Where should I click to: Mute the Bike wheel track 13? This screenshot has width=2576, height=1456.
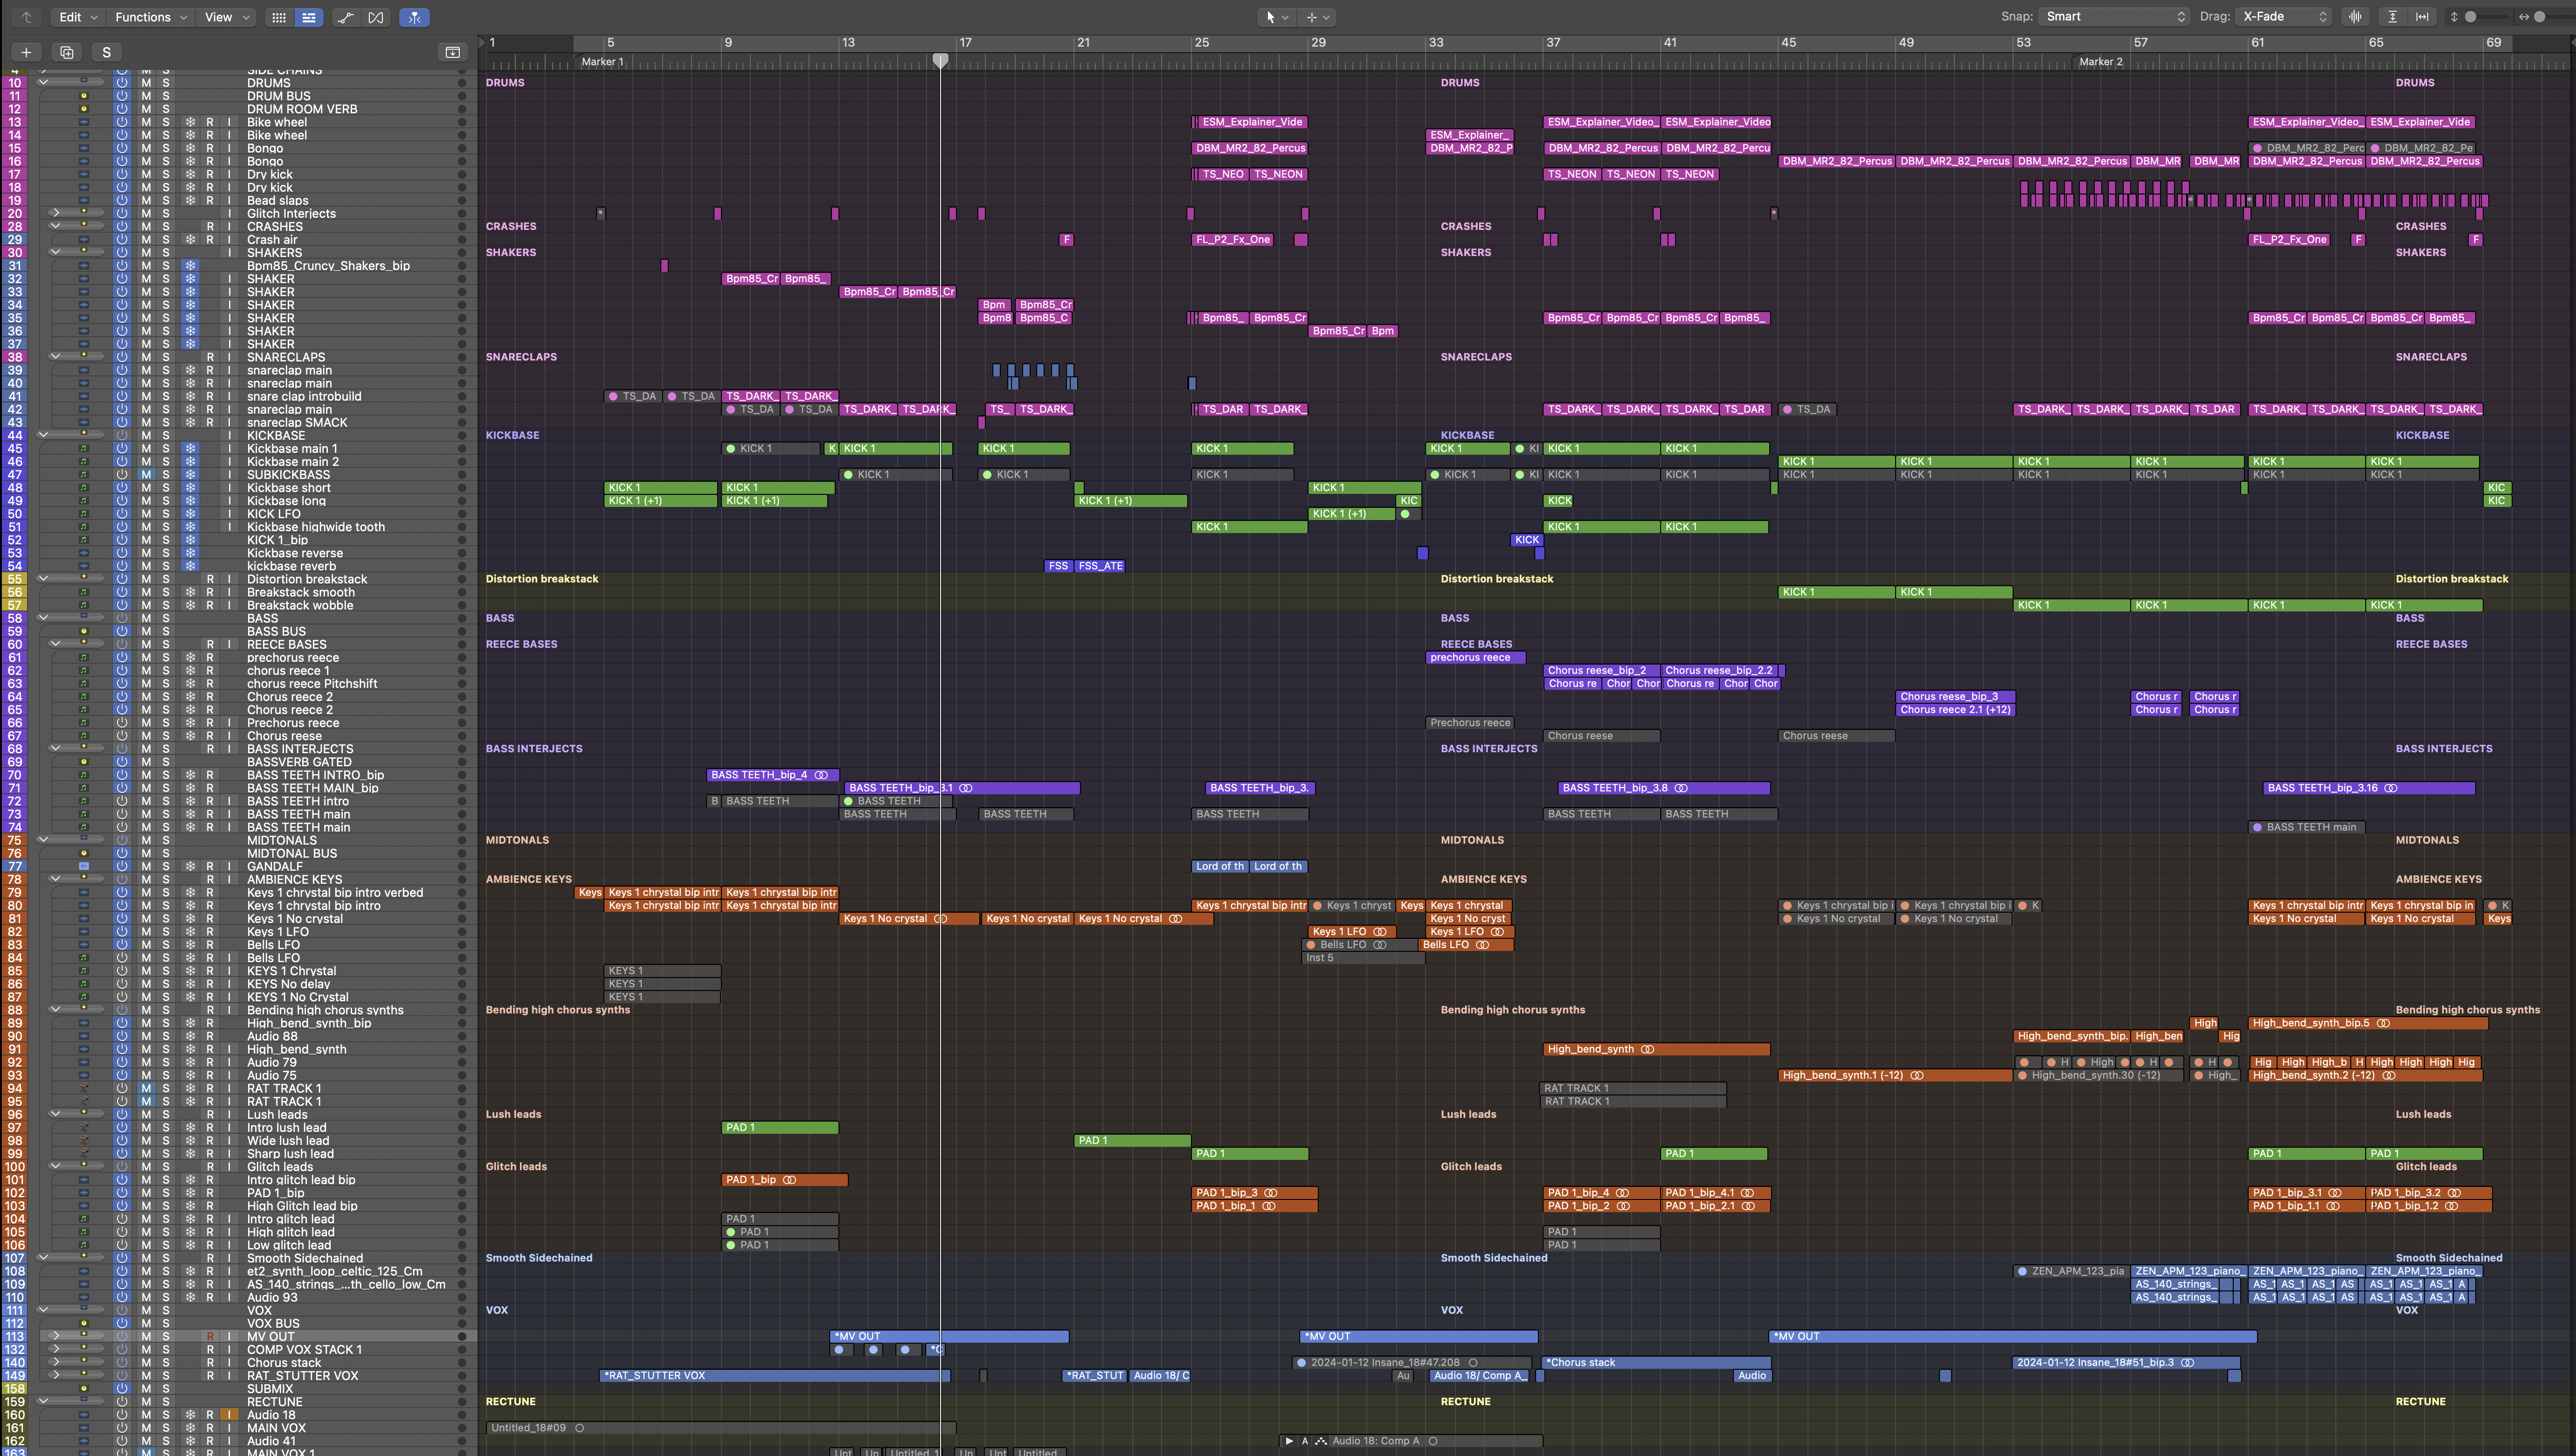point(146,122)
